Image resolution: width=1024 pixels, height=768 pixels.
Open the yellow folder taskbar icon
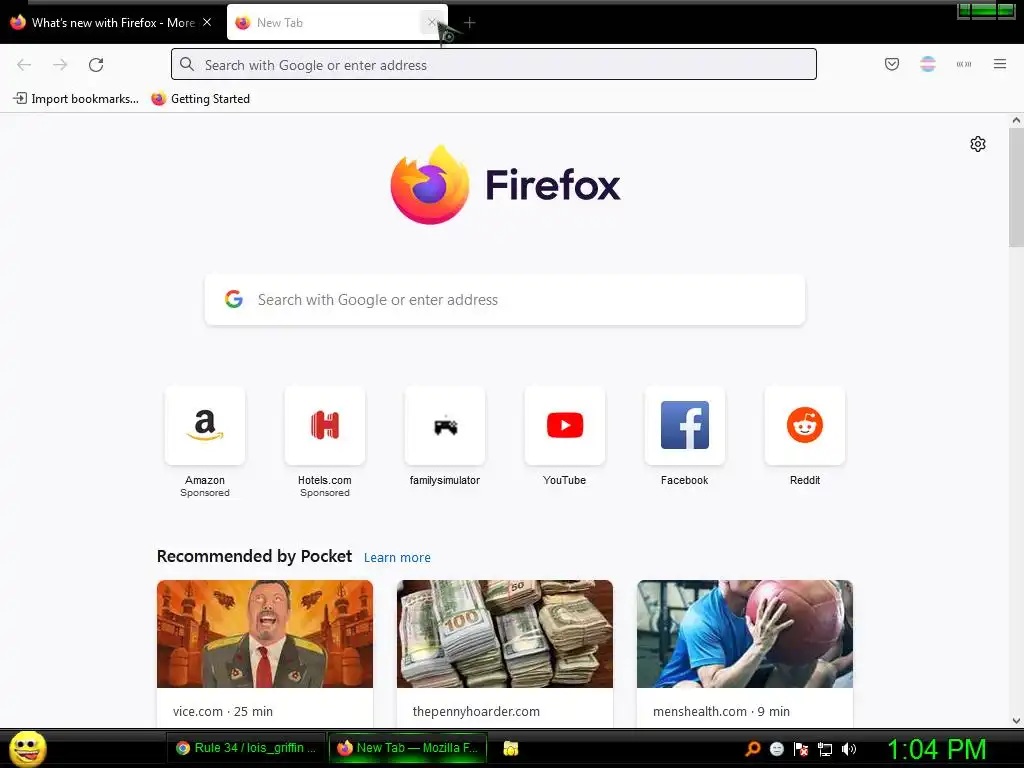511,748
